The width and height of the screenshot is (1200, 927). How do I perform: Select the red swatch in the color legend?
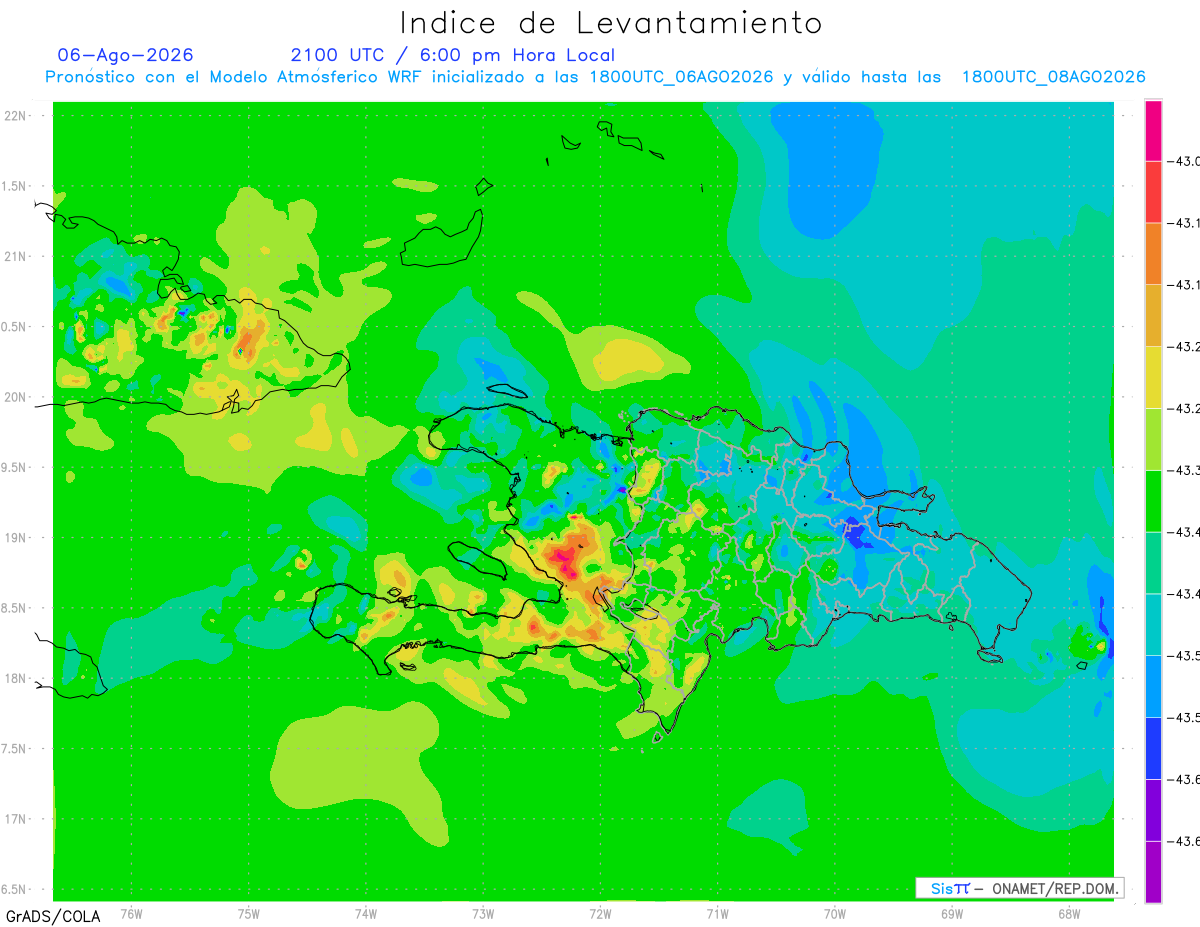(1153, 192)
